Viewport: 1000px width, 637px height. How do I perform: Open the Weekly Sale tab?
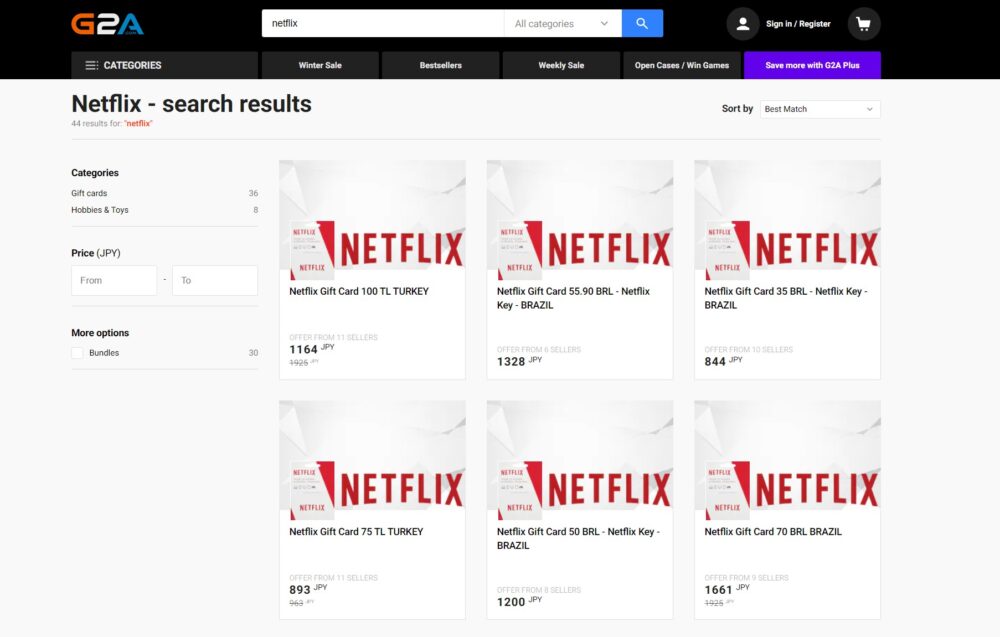(561, 65)
